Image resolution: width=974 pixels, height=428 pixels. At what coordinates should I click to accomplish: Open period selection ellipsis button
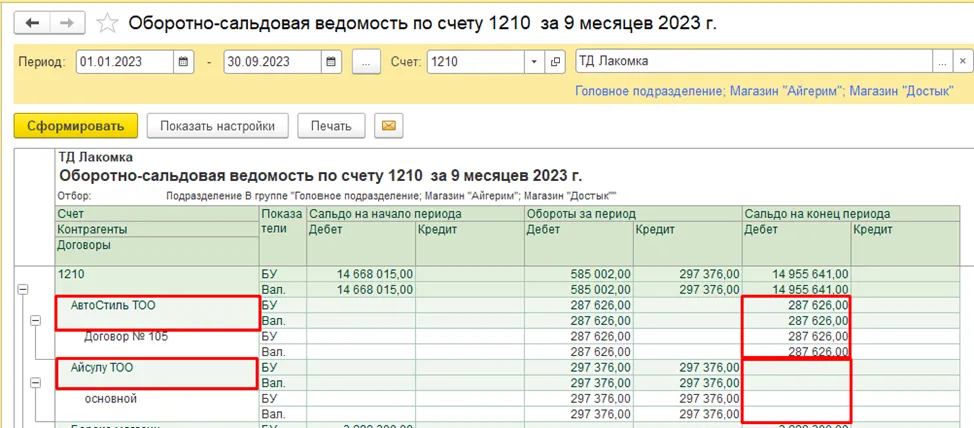(366, 61)
